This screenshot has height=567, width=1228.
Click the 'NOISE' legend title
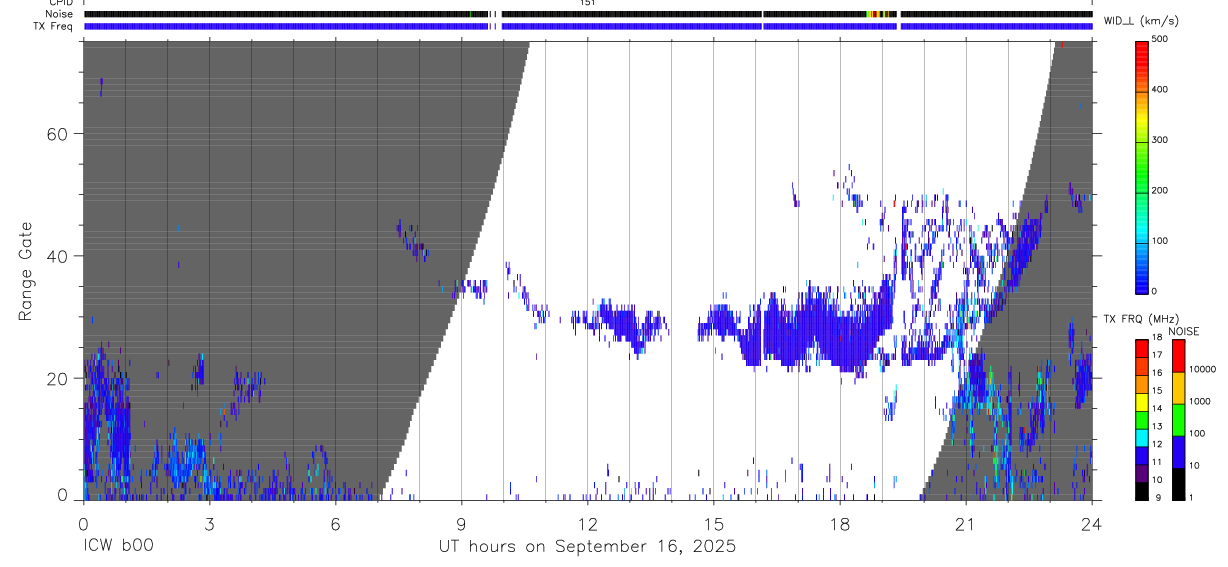click(1183, 331)
